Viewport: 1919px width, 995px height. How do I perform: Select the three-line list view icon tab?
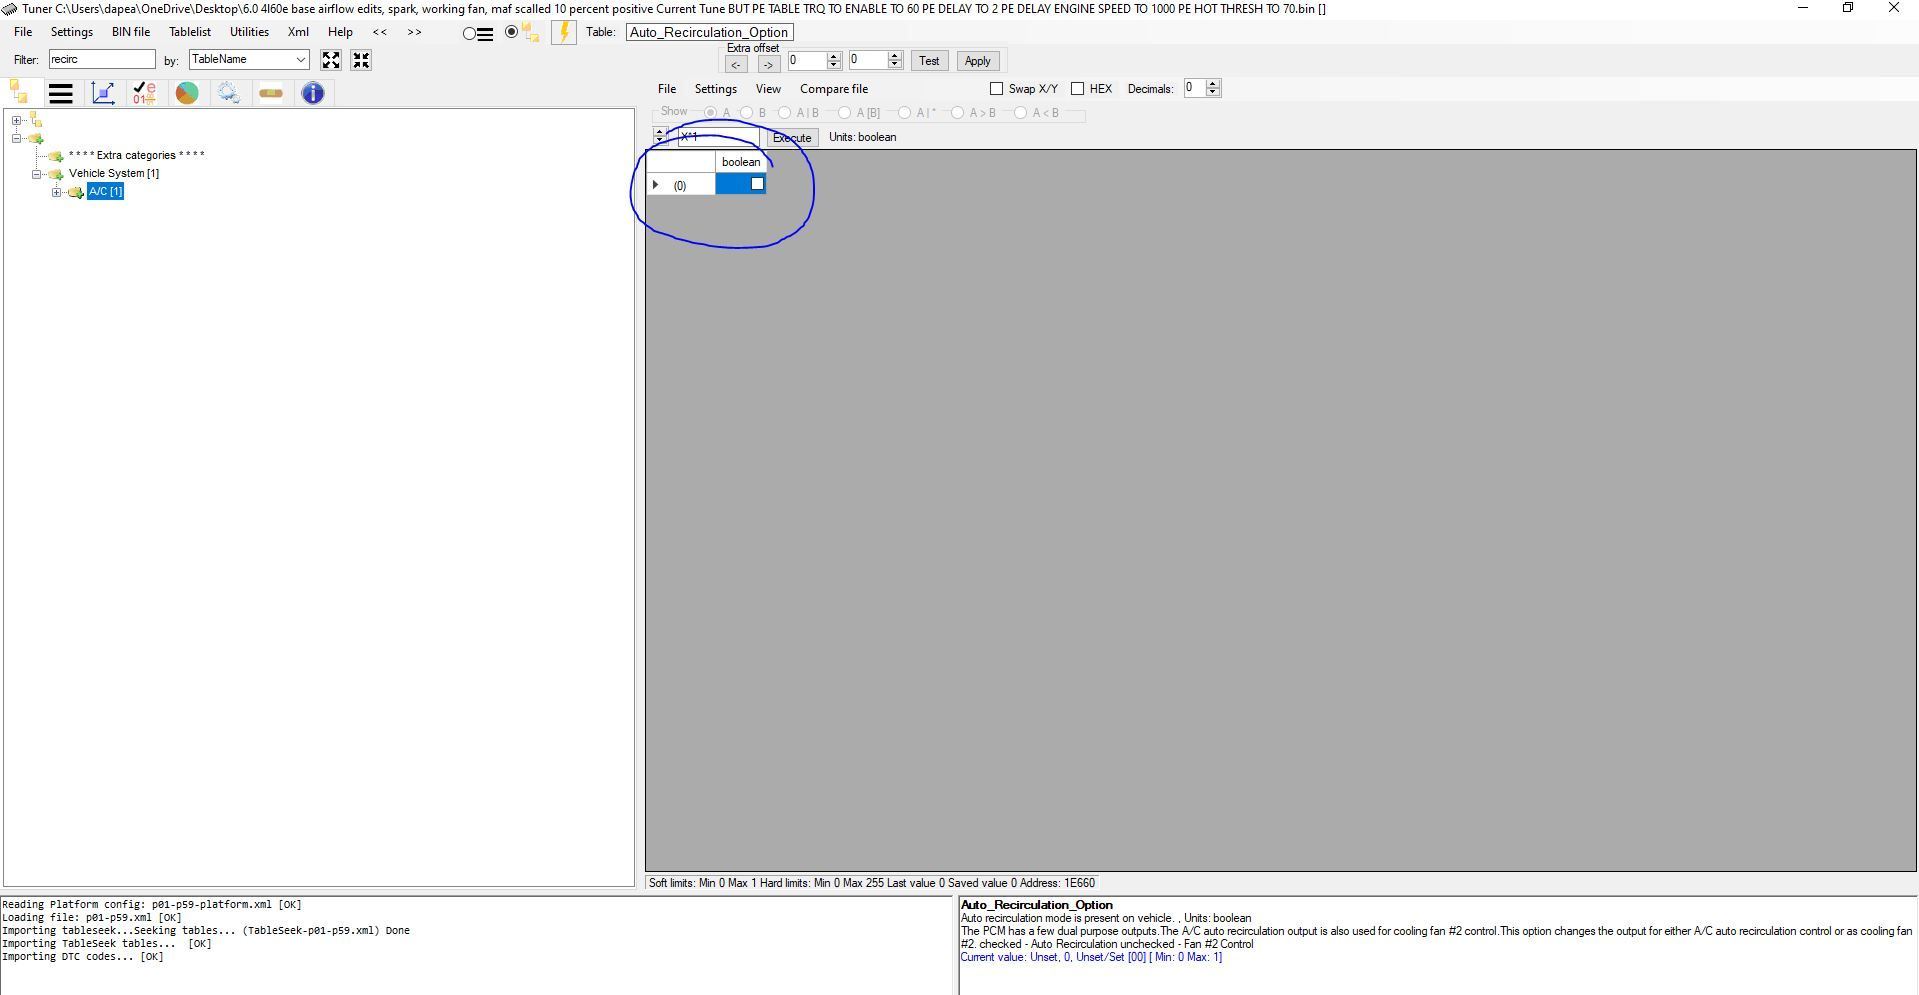tap(61, 93)
